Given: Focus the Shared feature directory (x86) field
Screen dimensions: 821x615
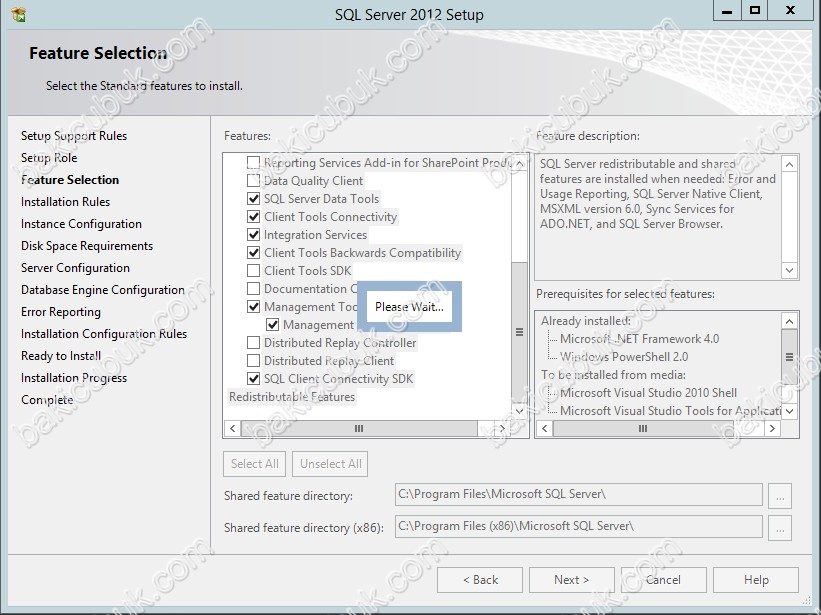Looking at the screenshot, I should (579, 527).
